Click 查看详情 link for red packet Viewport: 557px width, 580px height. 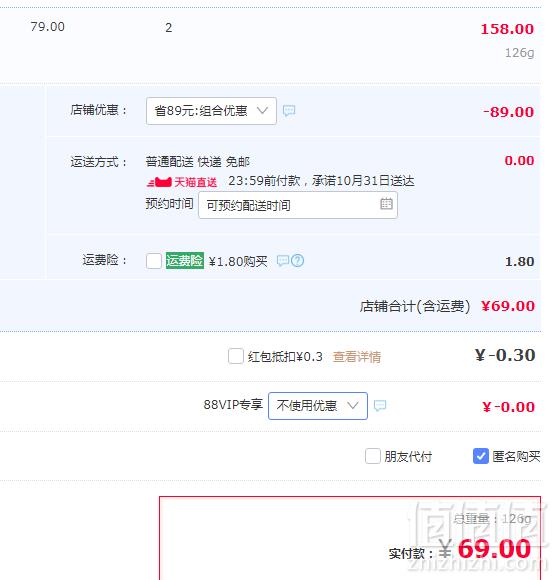coord(357,357)
